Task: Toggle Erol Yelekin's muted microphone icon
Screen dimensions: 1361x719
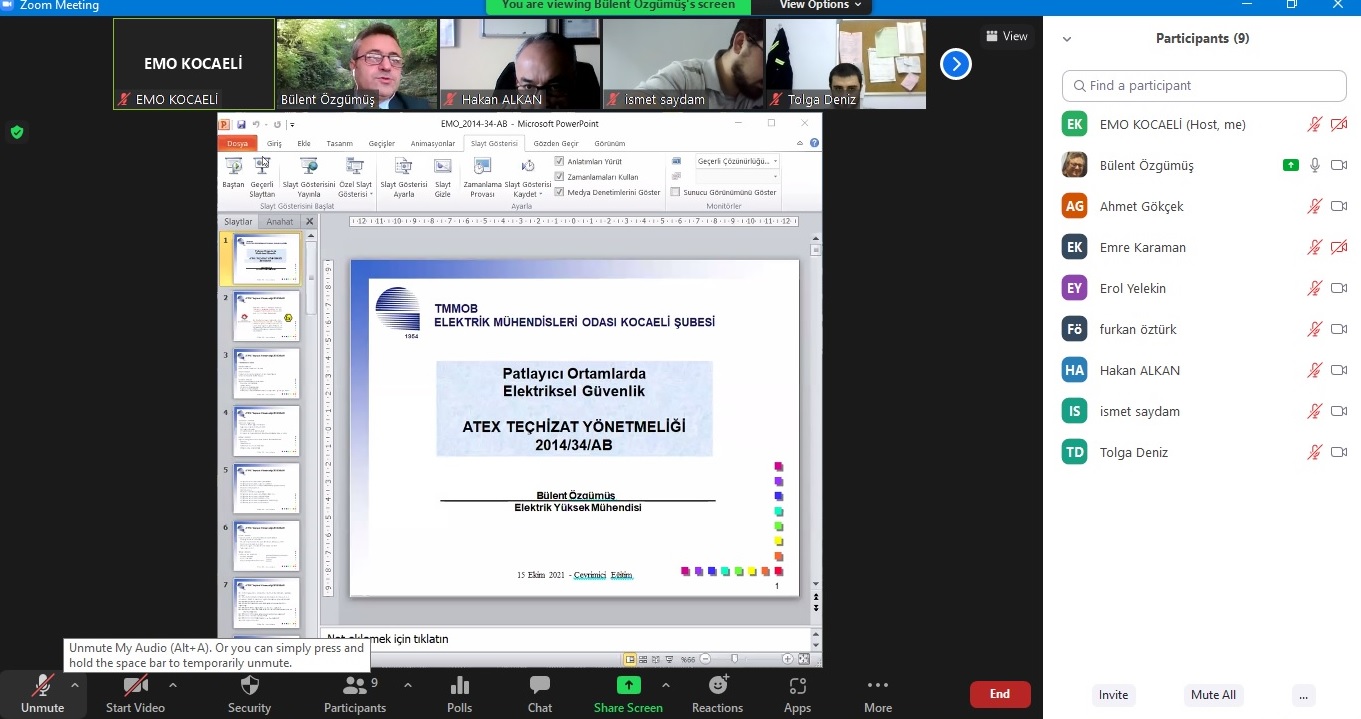Action: coord(1315,288)
